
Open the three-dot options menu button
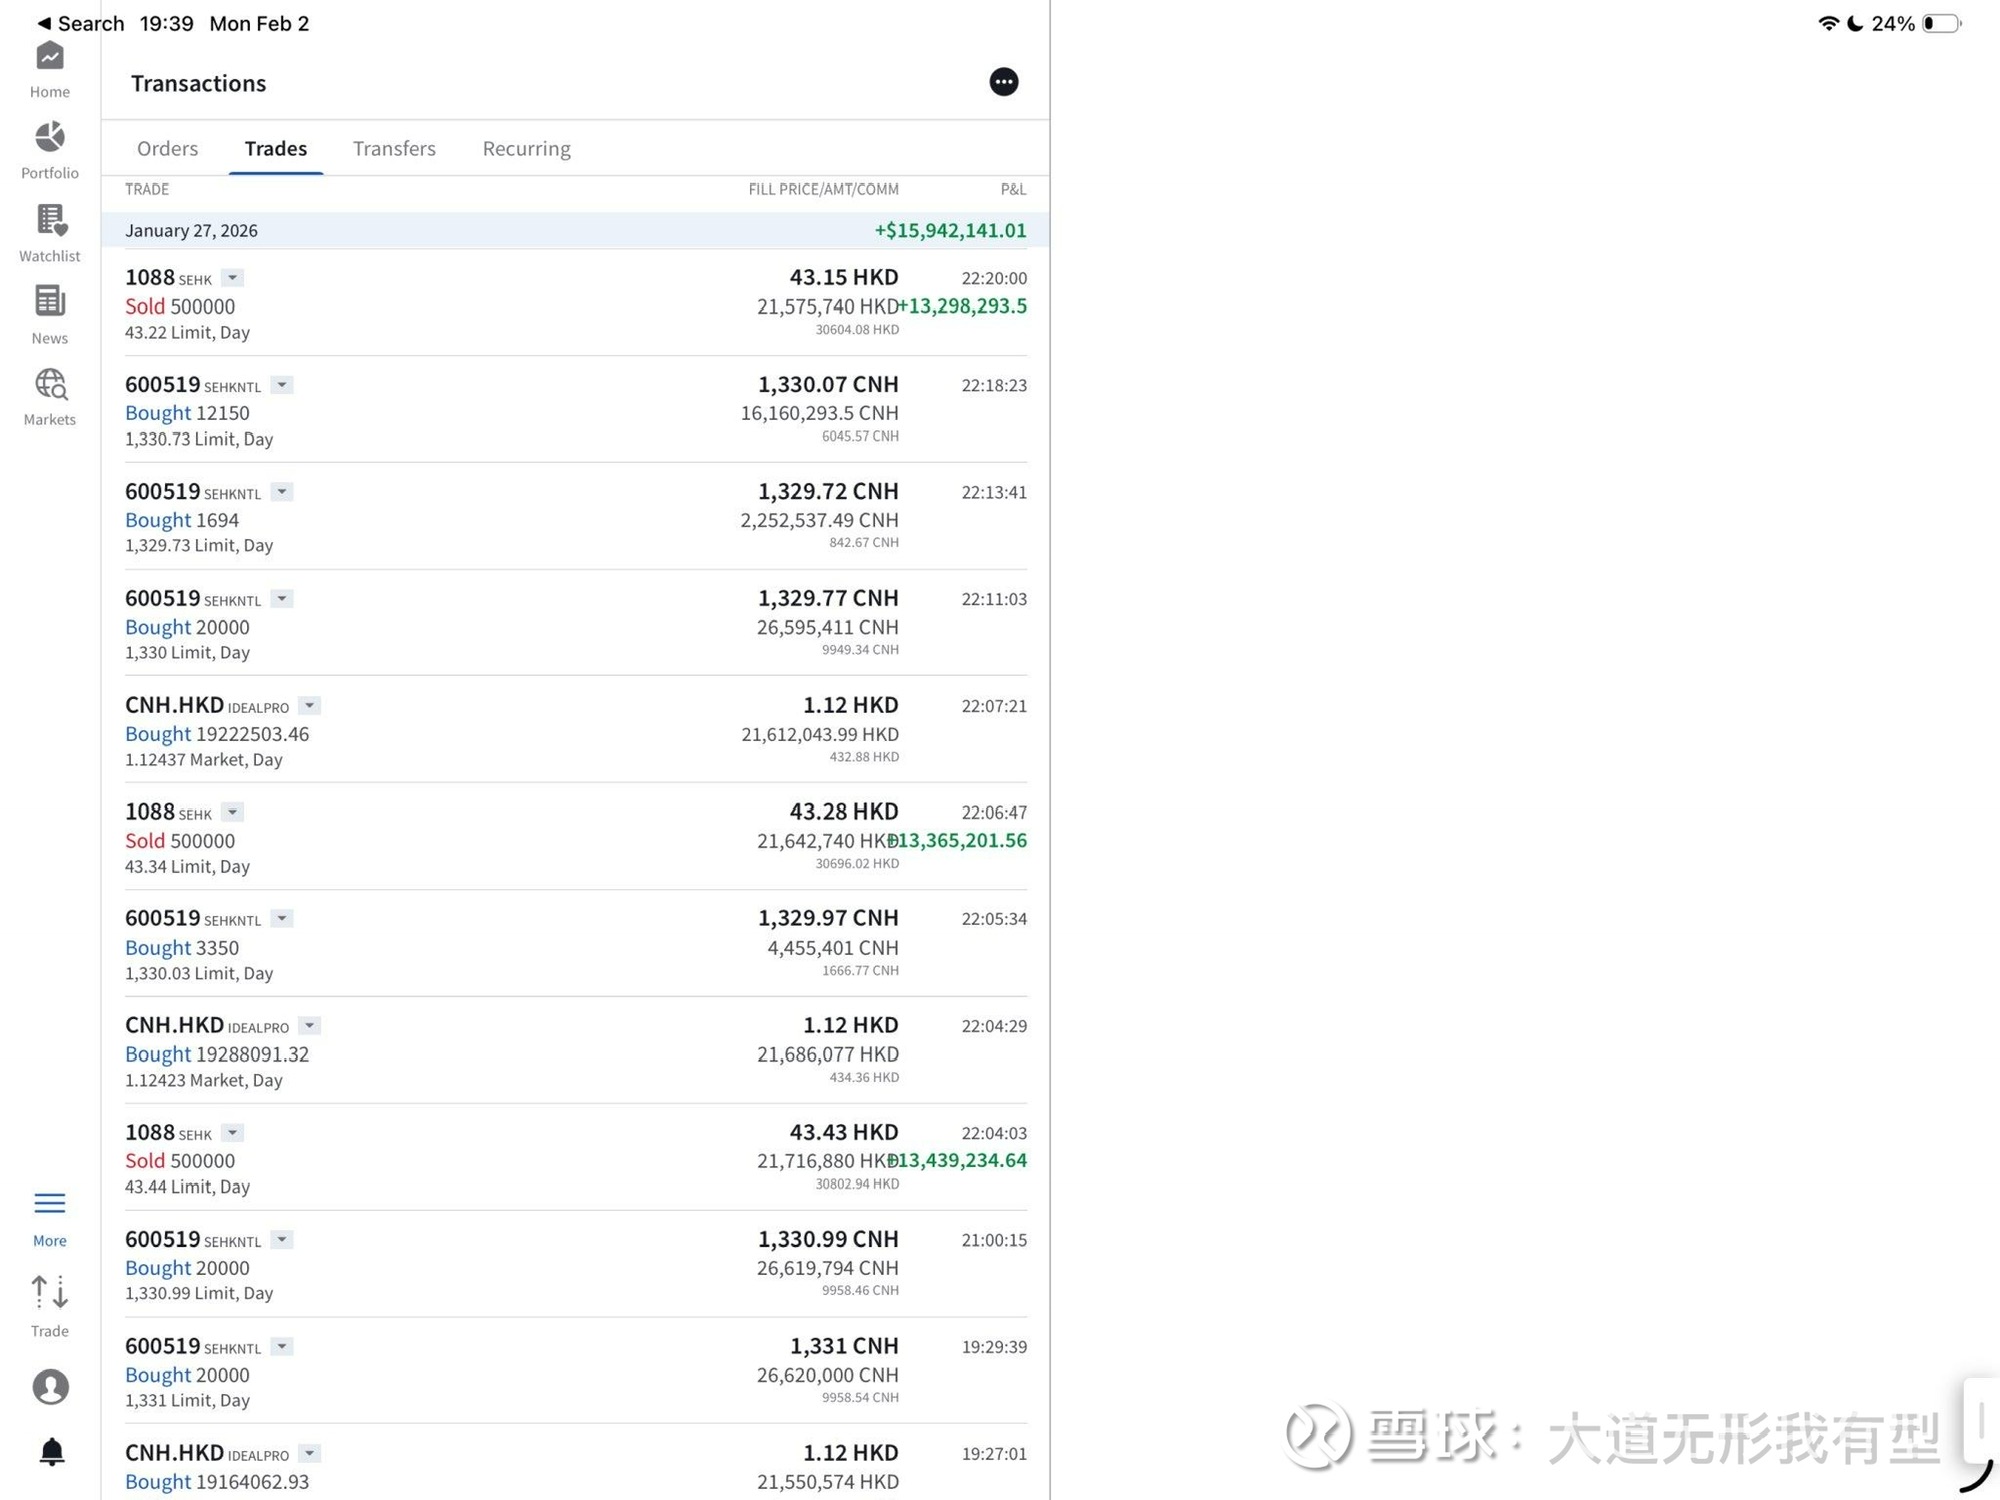(x=1003, y=82)
